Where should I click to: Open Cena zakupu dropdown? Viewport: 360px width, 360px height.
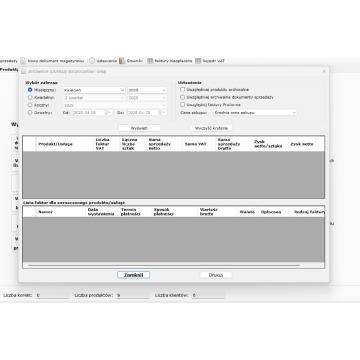coord(255,113)
